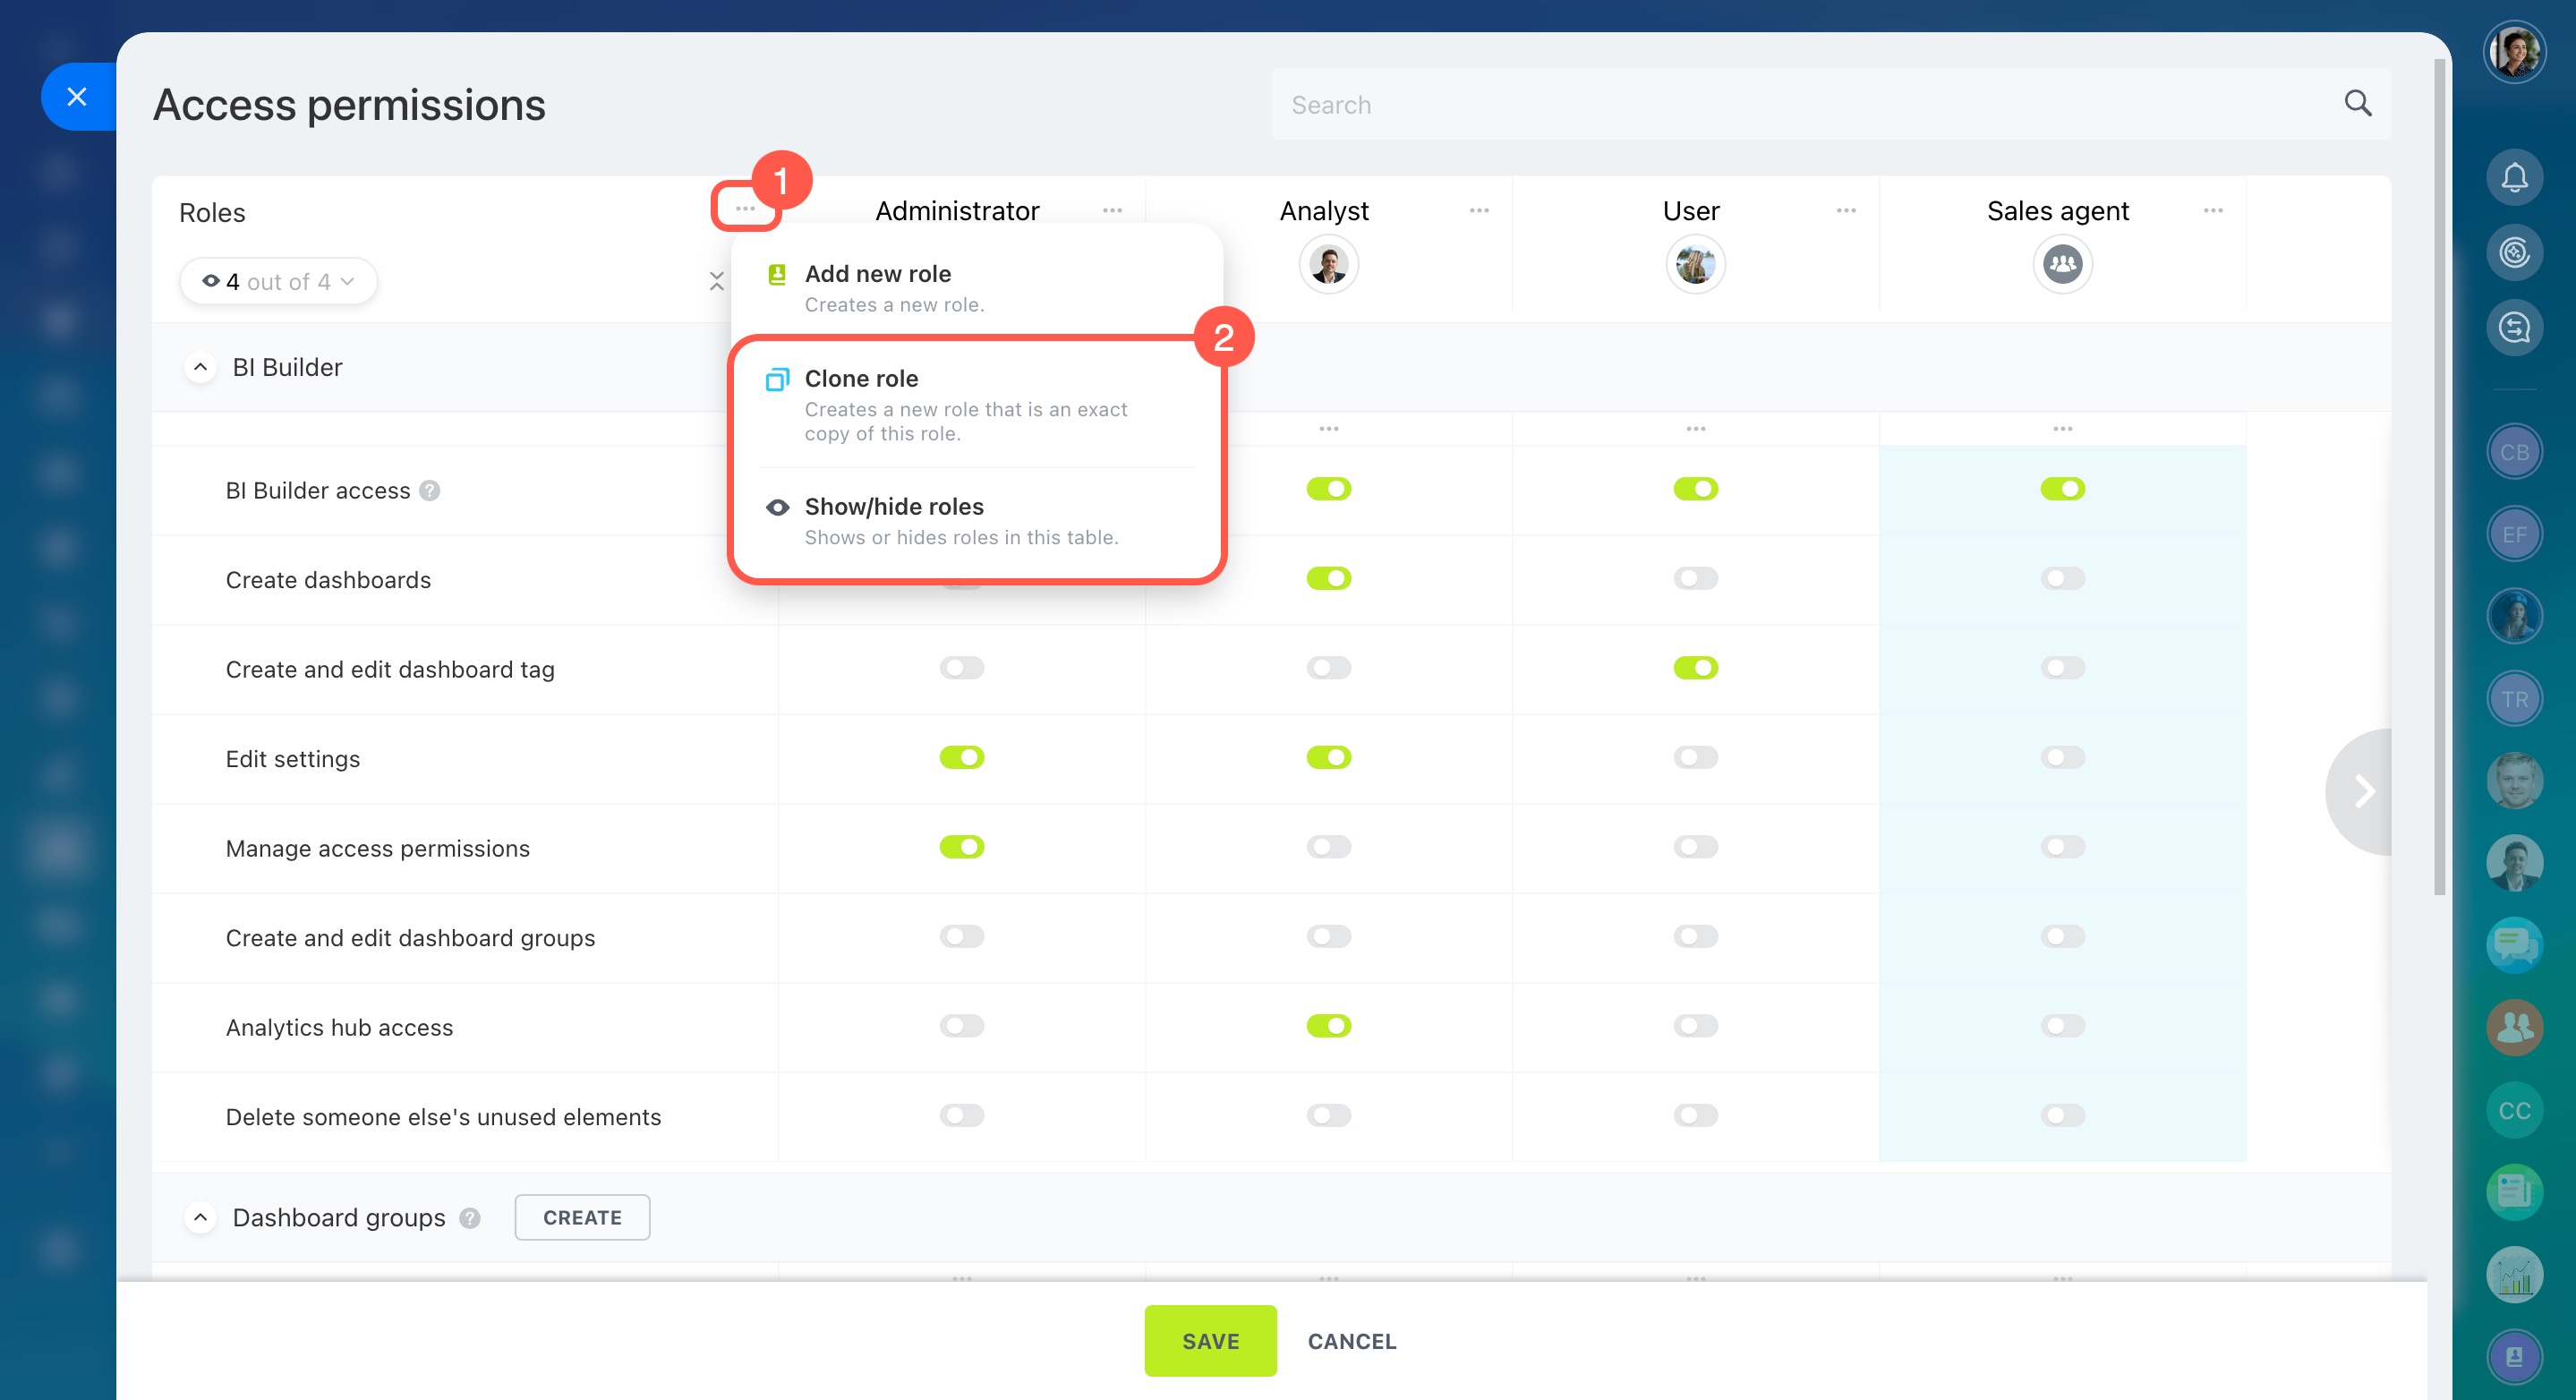Collapse the Dashboard groups section
The height and width of the screenshot is (1400, 2576).
pos(201,1218)
